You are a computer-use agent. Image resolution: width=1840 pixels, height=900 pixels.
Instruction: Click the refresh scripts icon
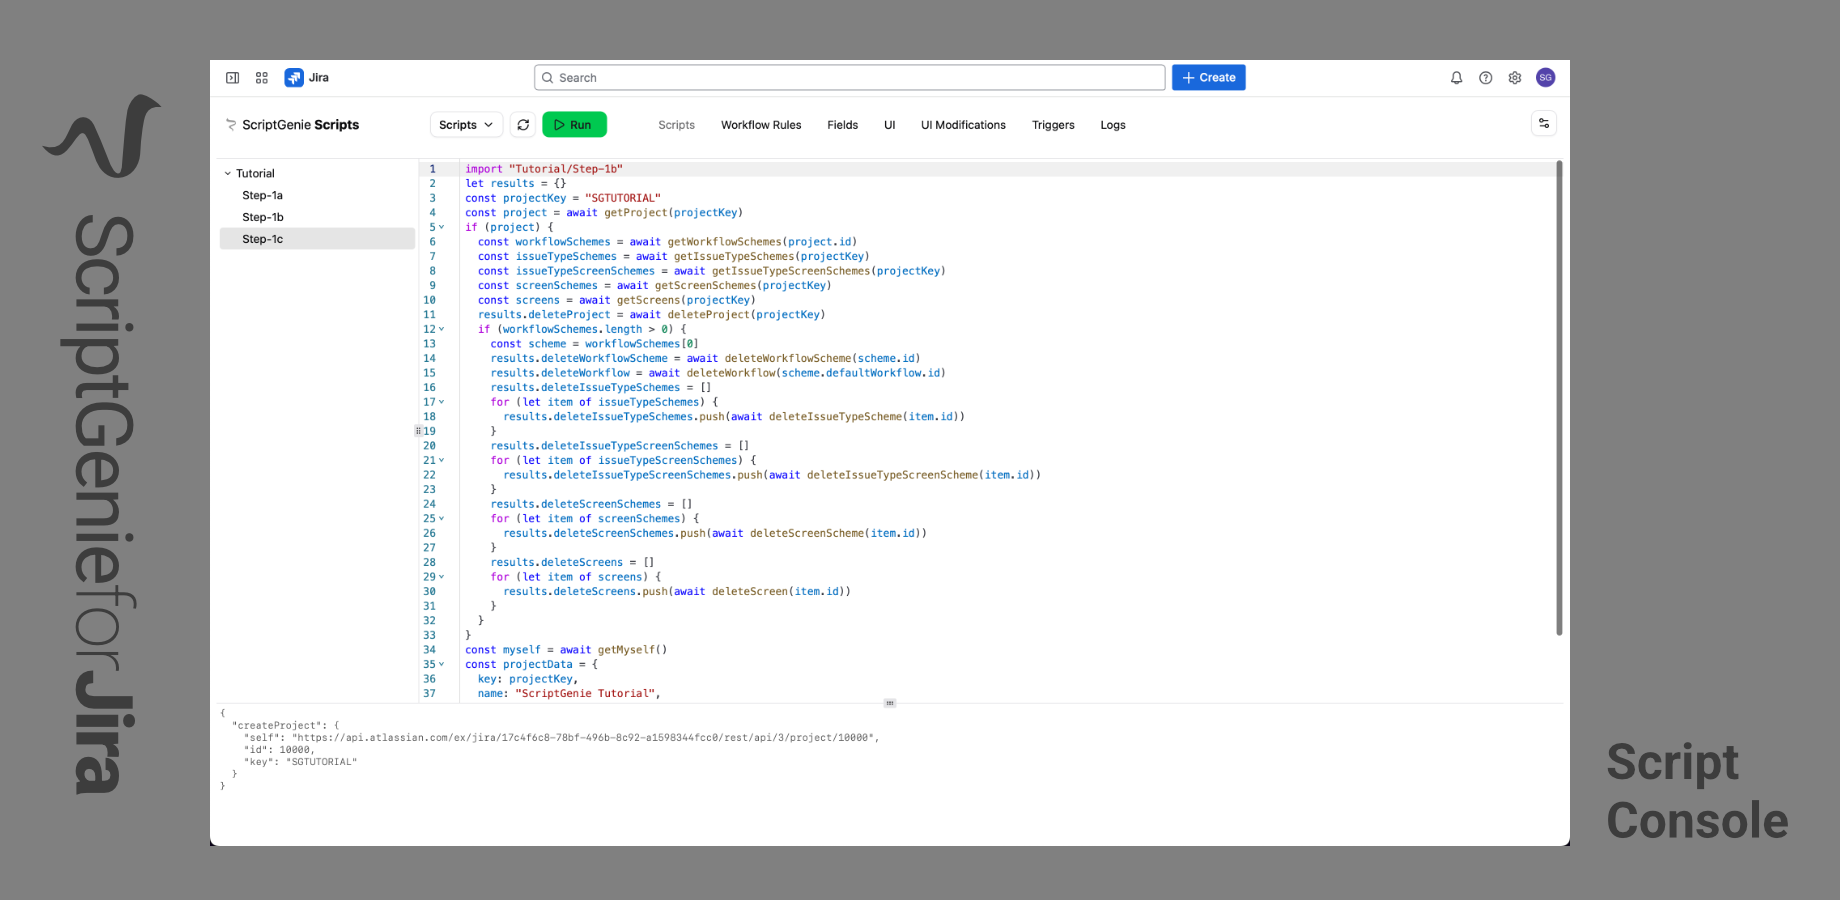[523, 125]
